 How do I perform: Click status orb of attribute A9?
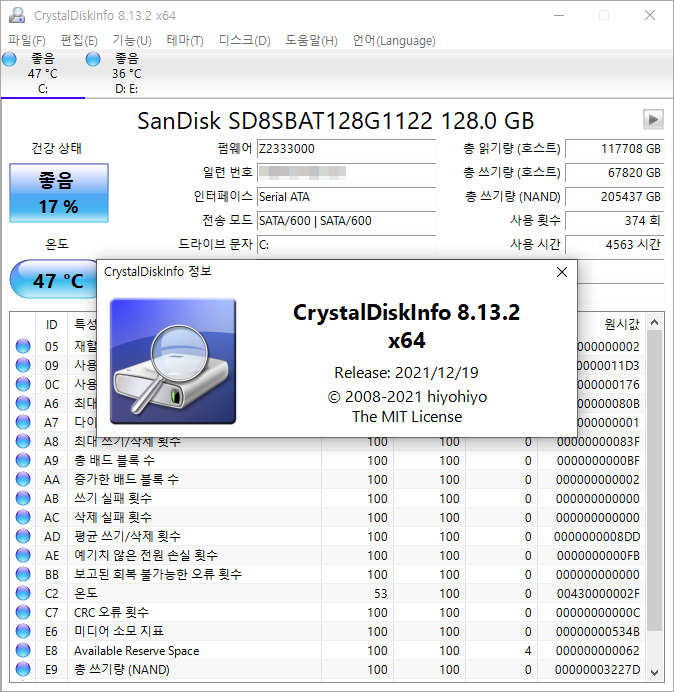tap(23, 460)
